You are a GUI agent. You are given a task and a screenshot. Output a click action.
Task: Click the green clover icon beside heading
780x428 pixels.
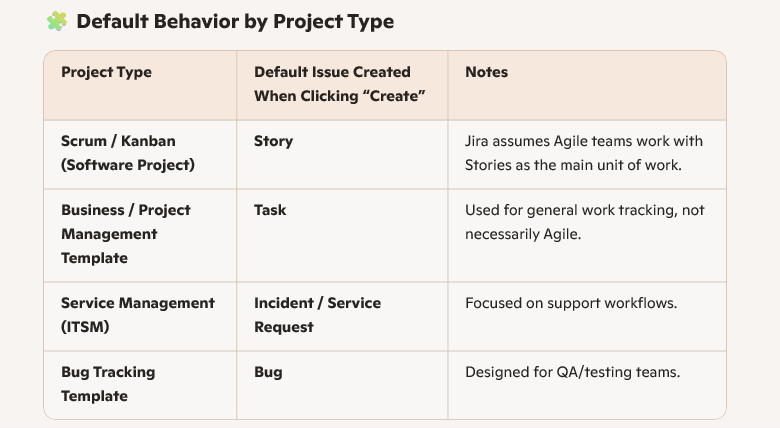point(56,21)
